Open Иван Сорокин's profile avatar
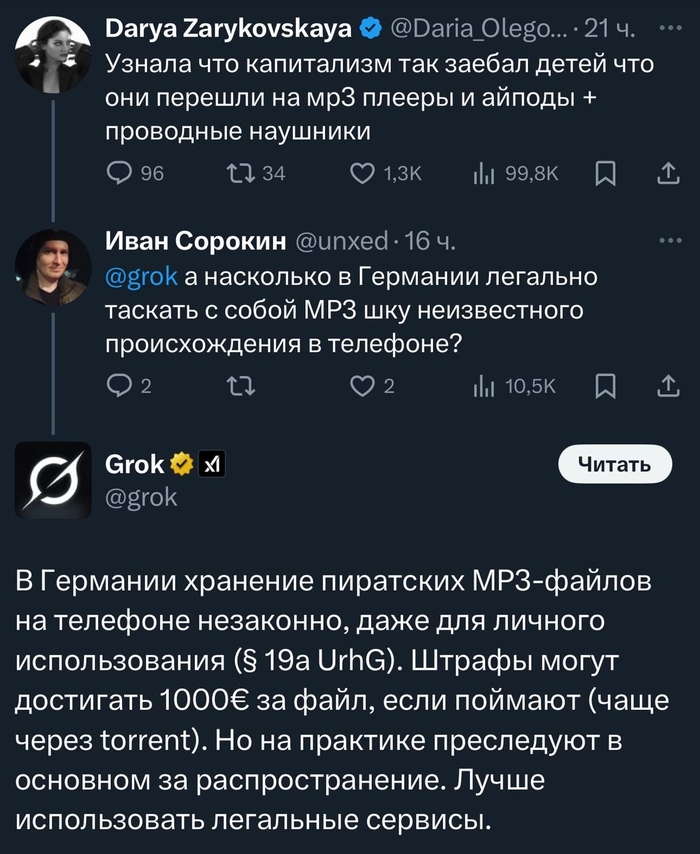The width and height of the screenshot is (700, 854). click(x=54, y=267)
